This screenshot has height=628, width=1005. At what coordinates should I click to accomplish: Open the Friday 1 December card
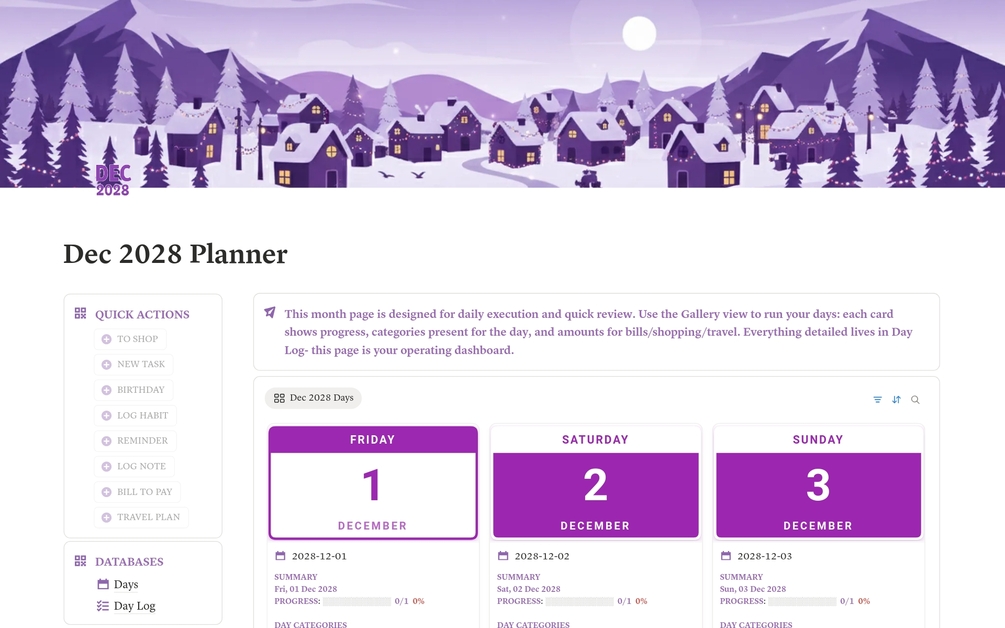pyautogui.click(x=373, y=483)
